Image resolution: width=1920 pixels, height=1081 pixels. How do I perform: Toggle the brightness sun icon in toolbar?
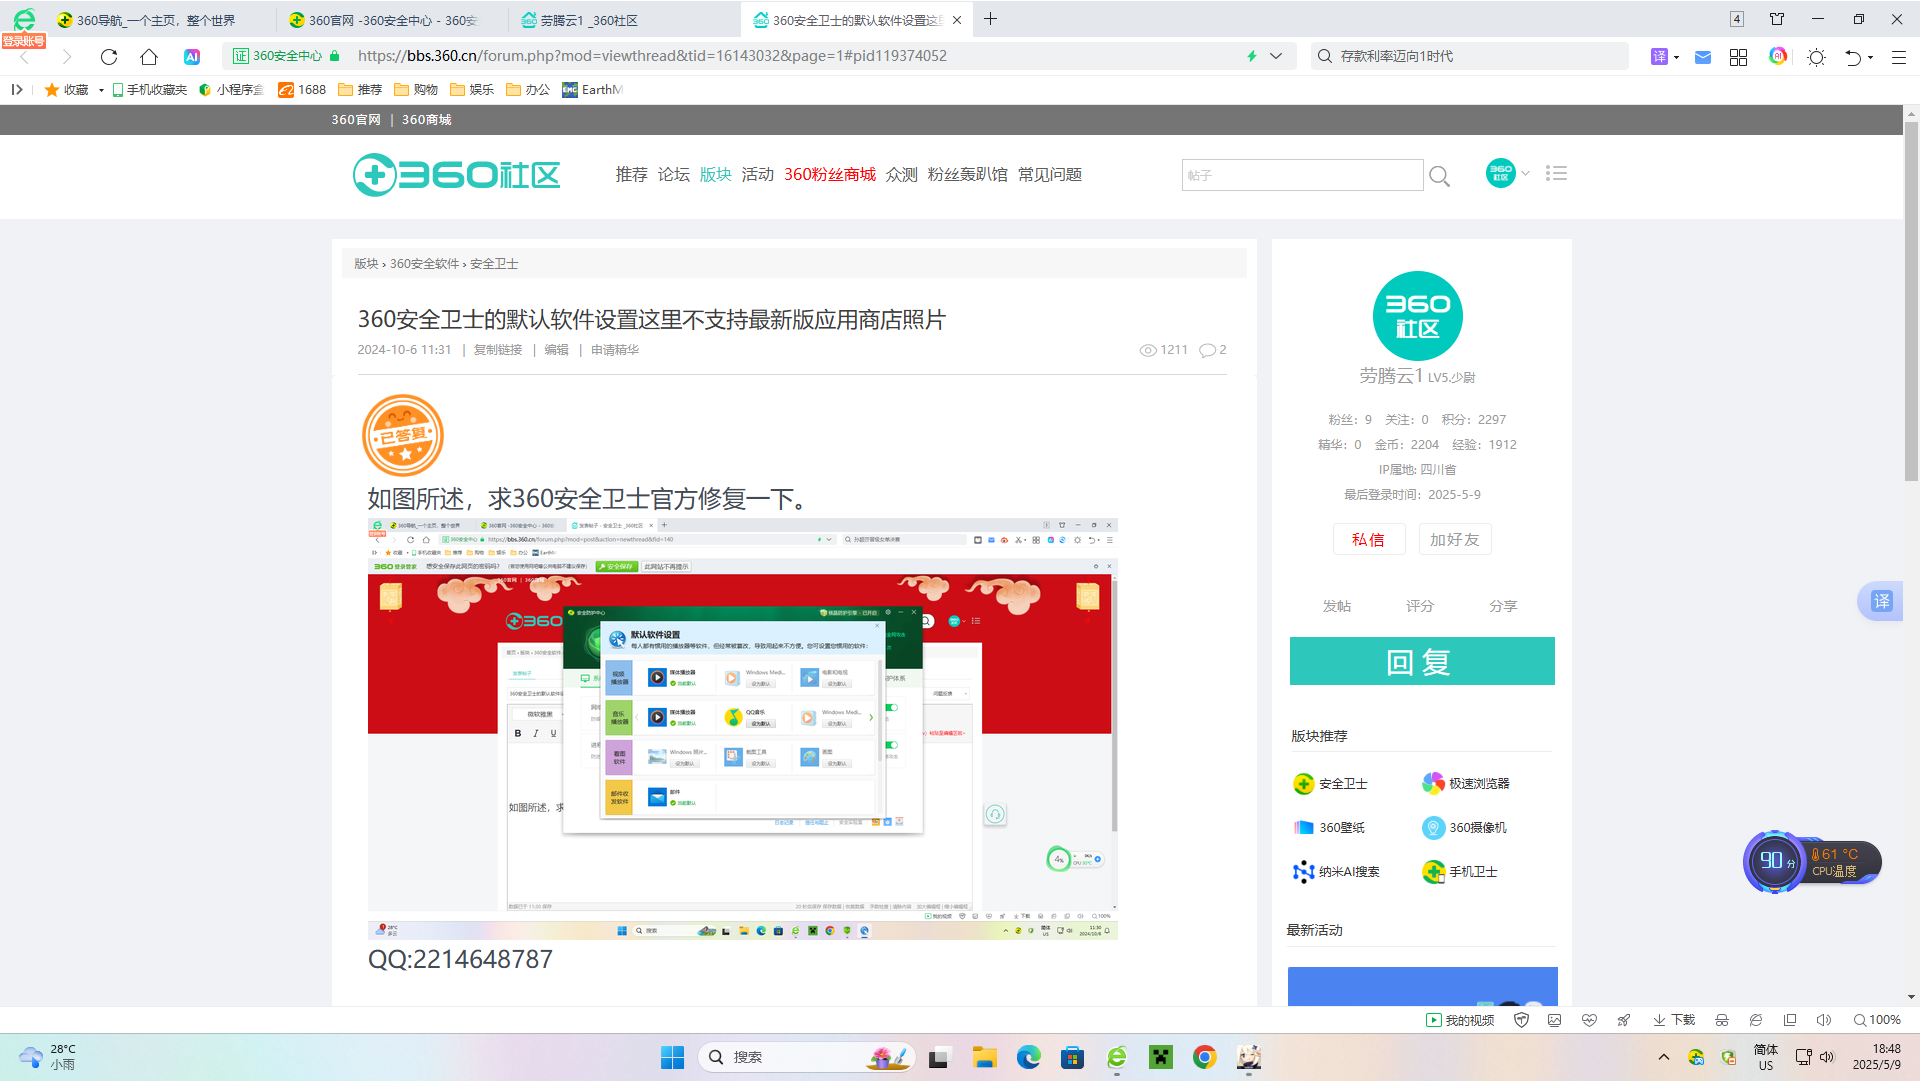tap(1817, 57)
